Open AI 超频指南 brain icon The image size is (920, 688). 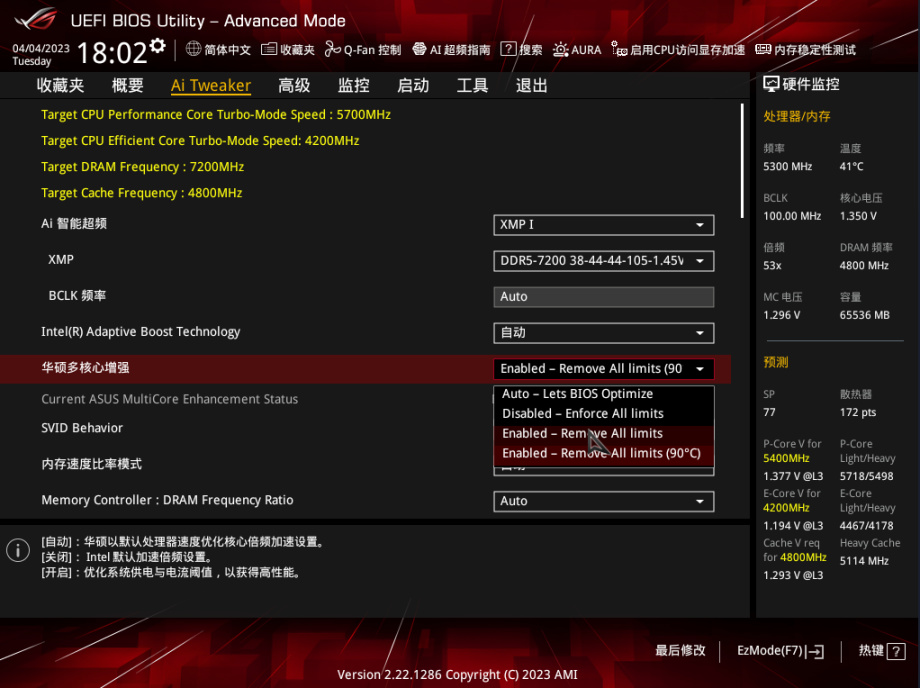click(419, 49)
